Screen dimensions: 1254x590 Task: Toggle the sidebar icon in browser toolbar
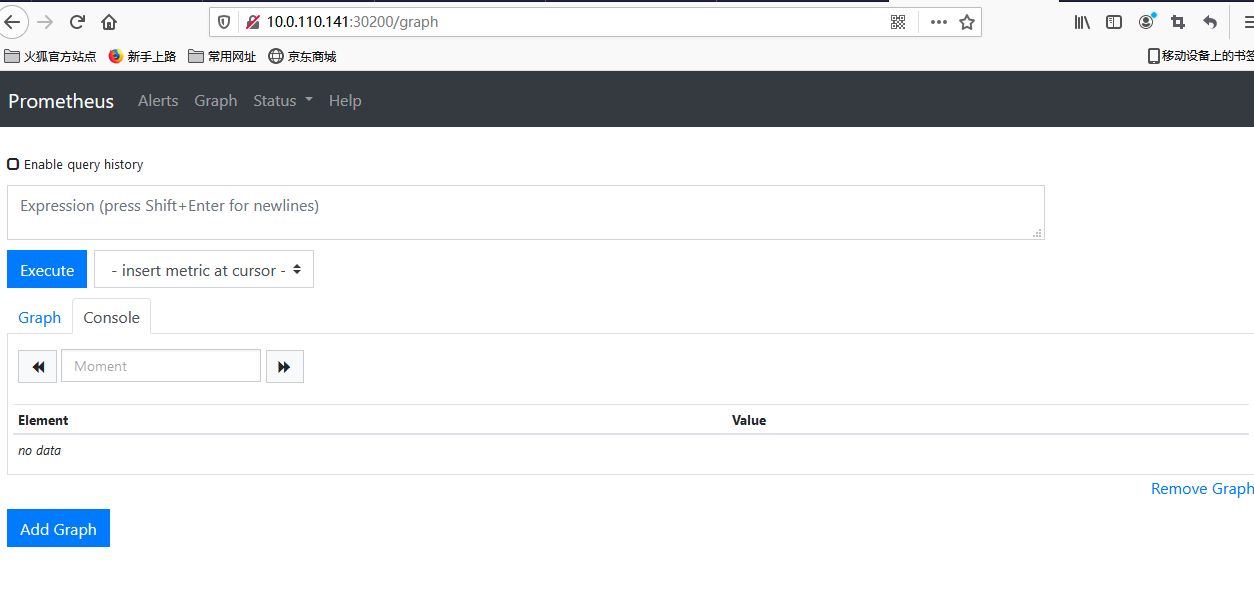(x=1114, y=22)
